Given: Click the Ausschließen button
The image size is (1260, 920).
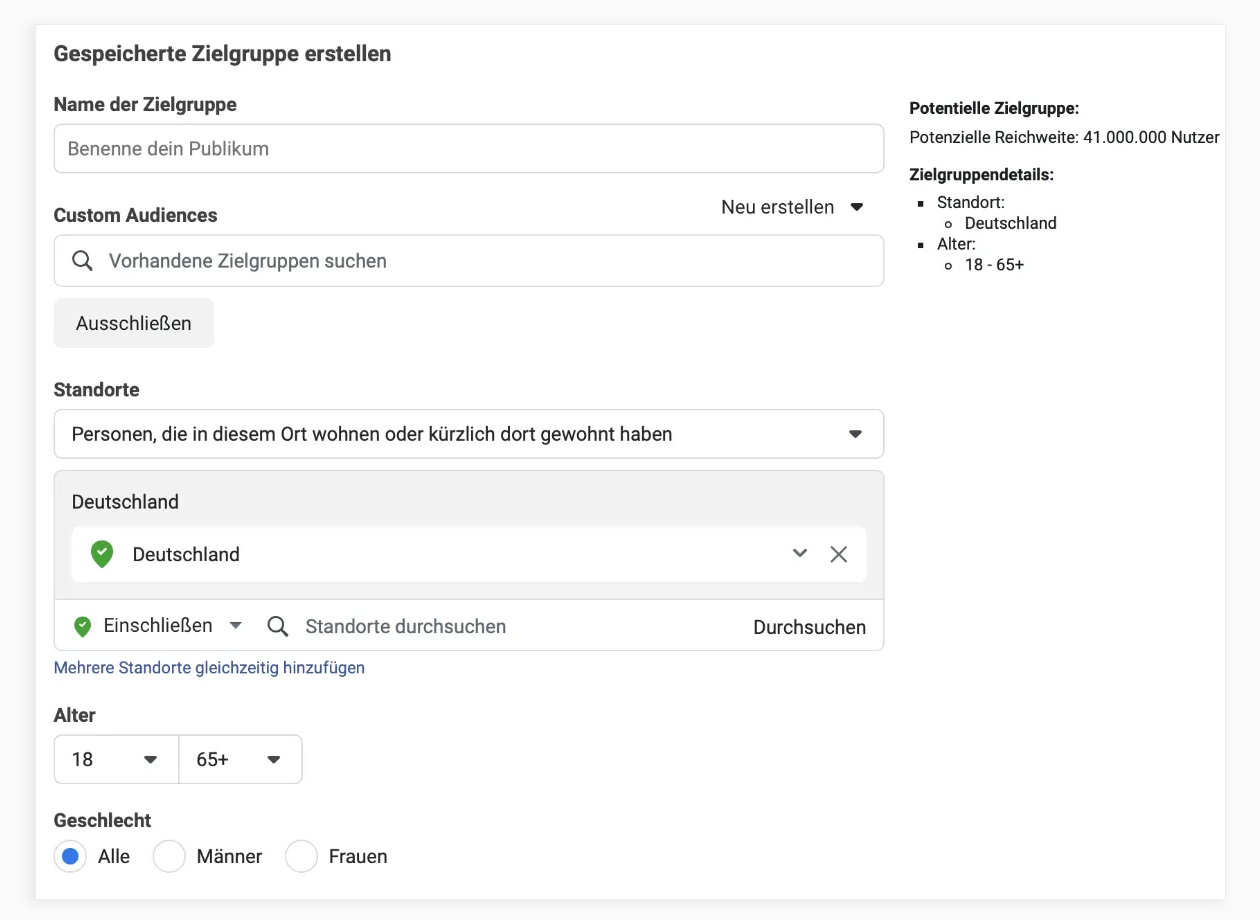Looking at the screenshot, I should click(x=134, y=323).
